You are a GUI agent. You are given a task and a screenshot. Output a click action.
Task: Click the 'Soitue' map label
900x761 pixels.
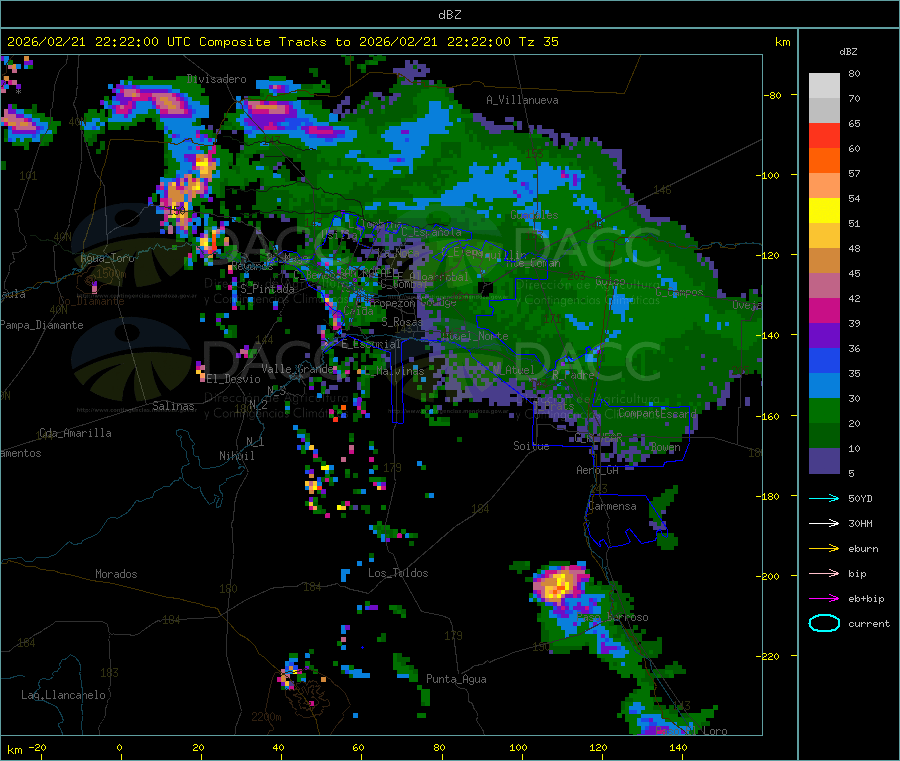531,446
